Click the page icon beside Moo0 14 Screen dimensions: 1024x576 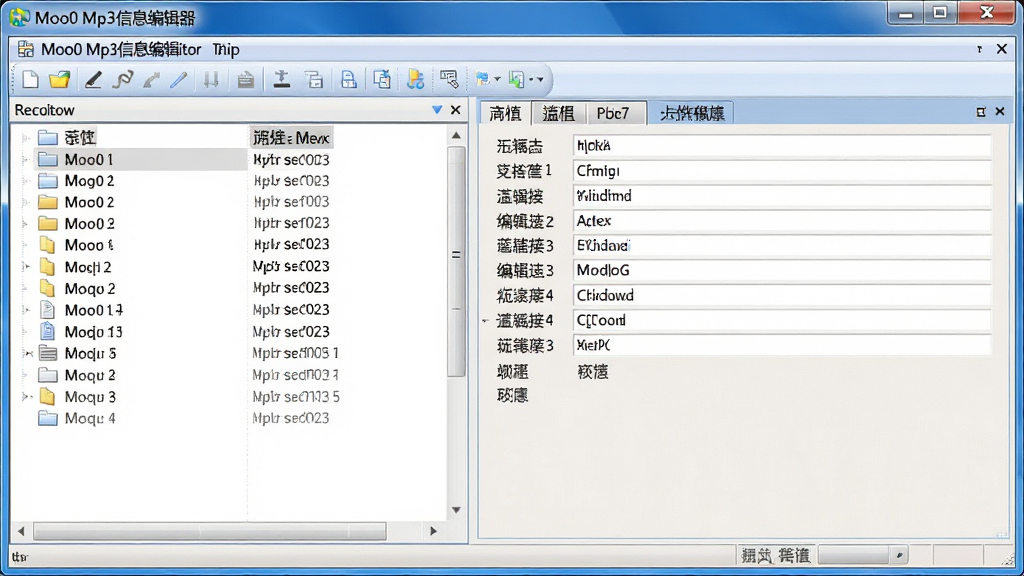[x=47, y=310]
